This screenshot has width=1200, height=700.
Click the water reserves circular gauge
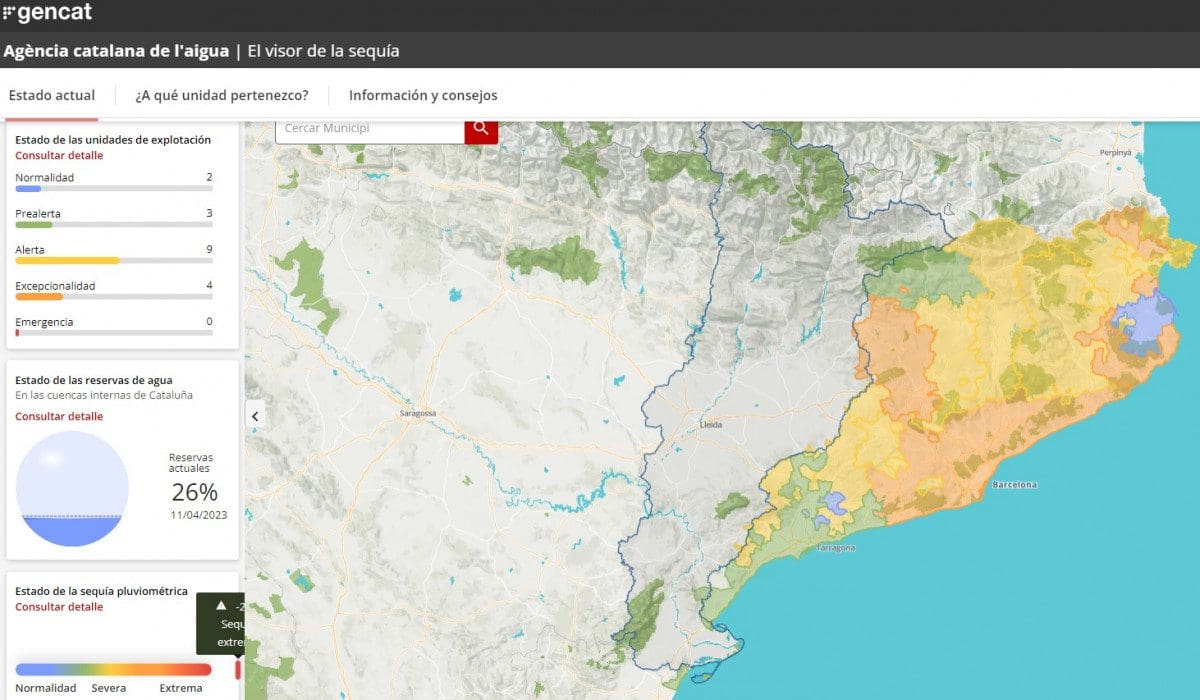click(72, 489)
